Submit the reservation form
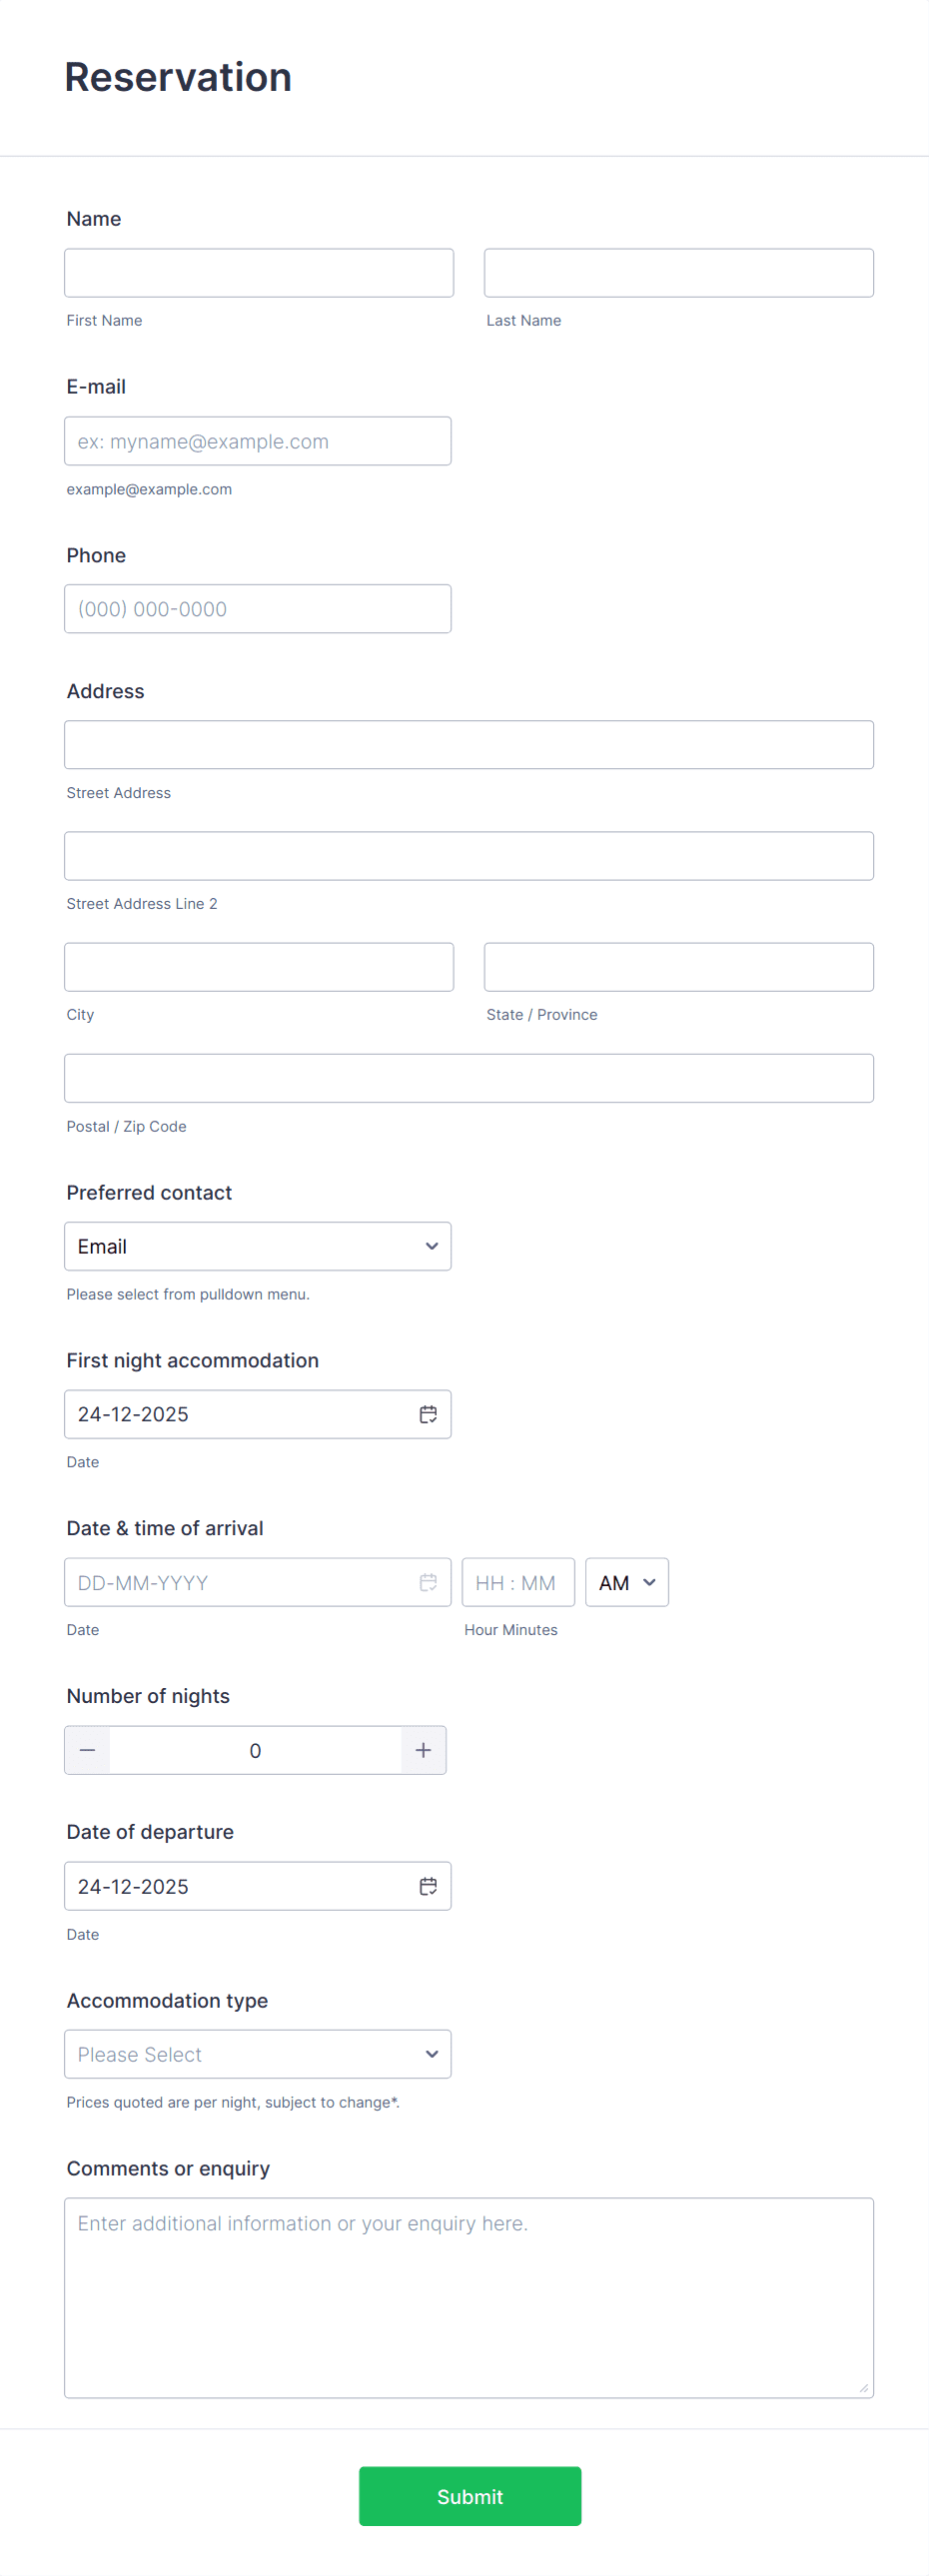 (470, 2496)
